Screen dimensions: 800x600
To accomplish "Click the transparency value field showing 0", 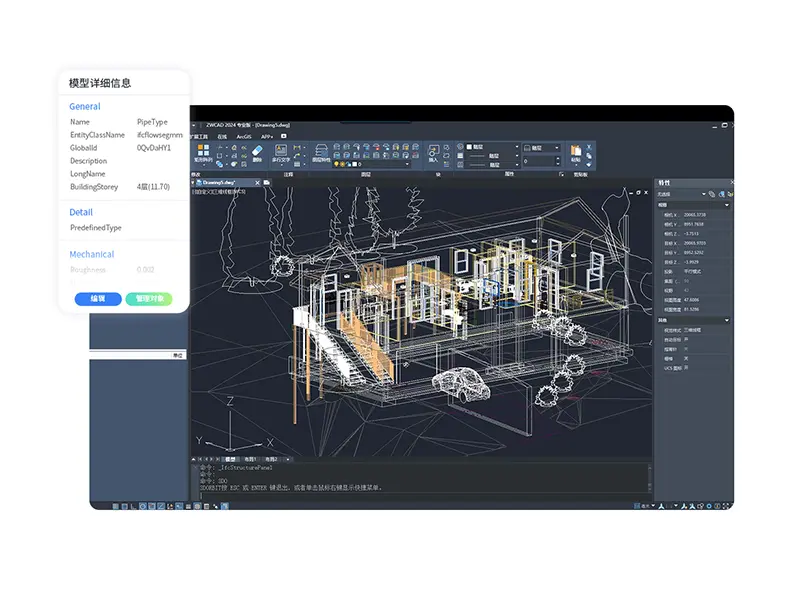I will coord(539,161).
